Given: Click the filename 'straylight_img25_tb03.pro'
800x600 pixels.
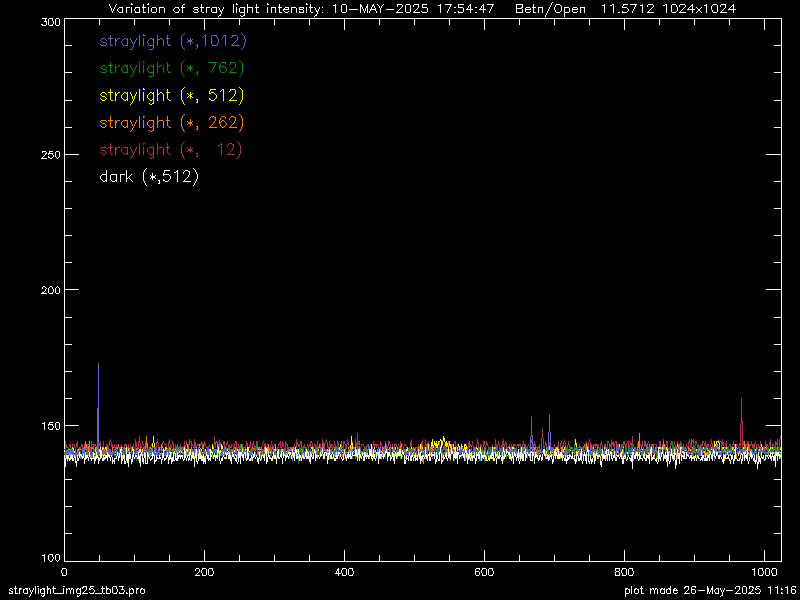Looking at the screenshot, I should pyautogui.click(x=77, y=591).
